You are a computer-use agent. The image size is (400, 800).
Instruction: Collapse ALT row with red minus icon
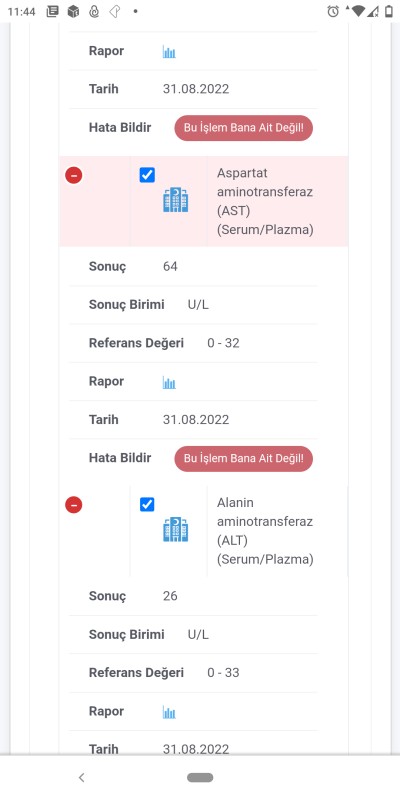[x=73, y=505]
